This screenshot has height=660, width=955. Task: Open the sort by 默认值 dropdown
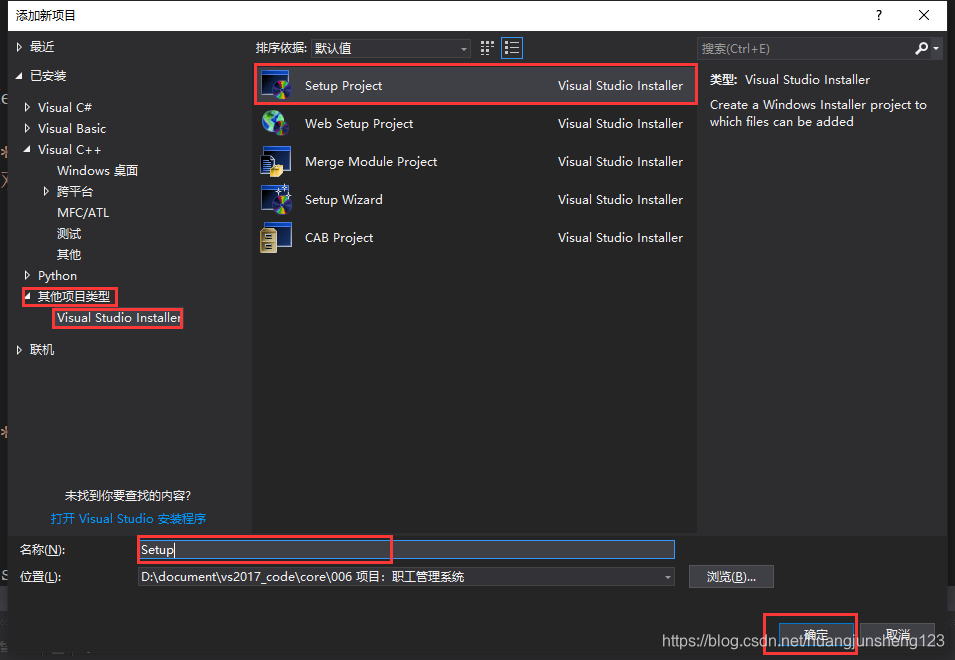tap(390, 48)
